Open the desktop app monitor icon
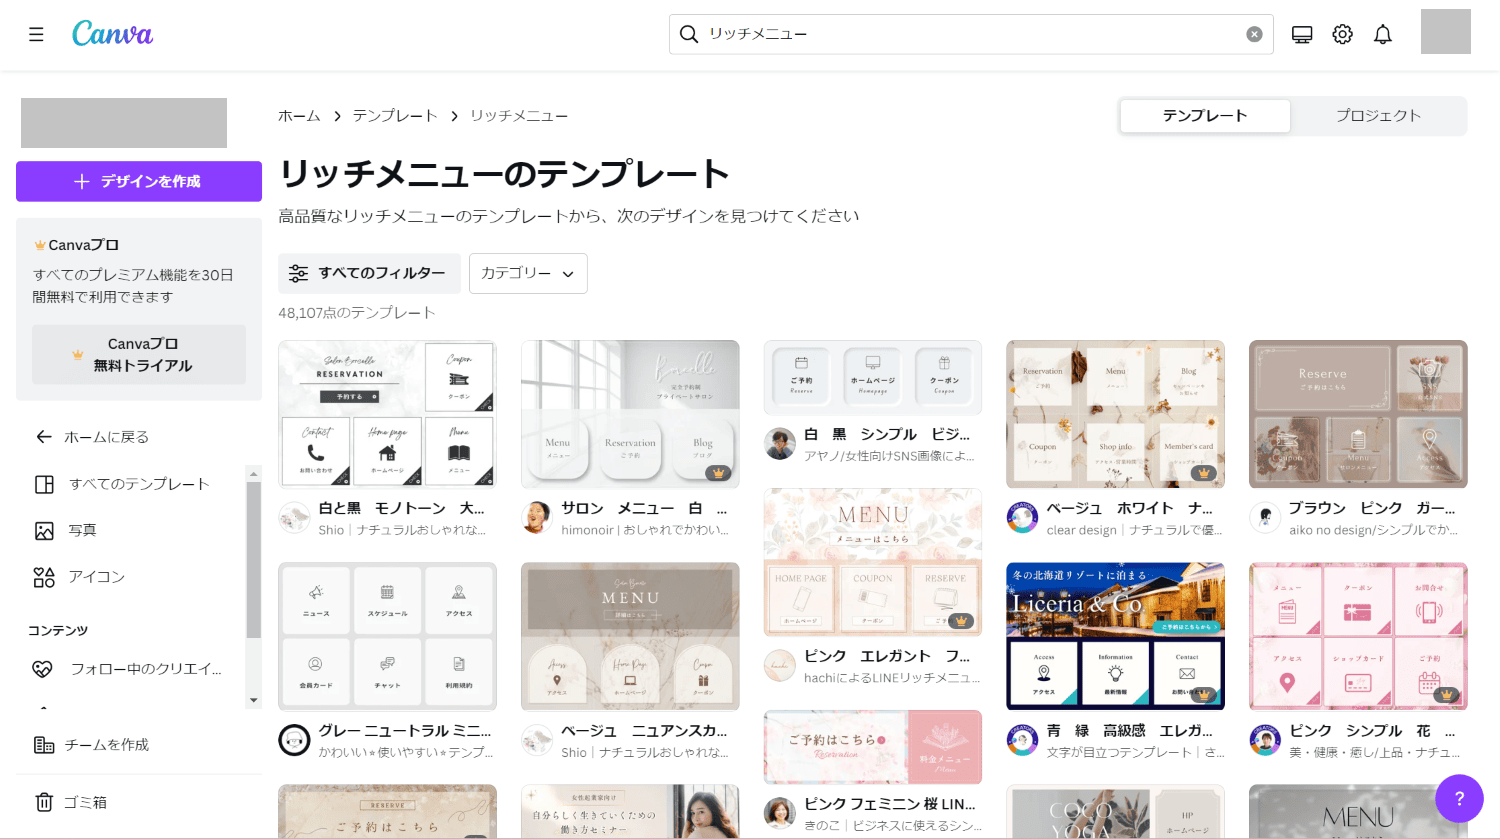The image size is (1500, 839). tap(1302, 35)
